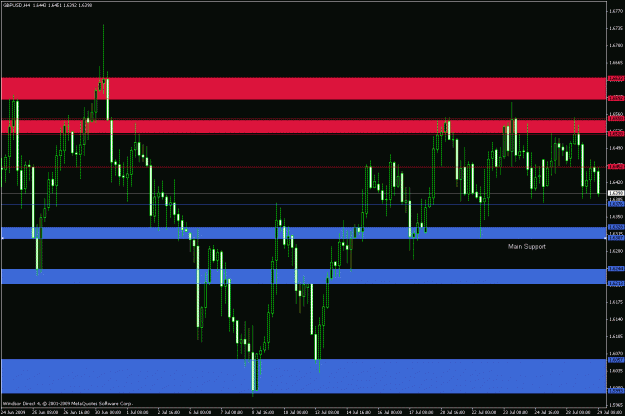Click the 1.6420 price axis label
Screen dimensions: 625x416
(616, 182)
